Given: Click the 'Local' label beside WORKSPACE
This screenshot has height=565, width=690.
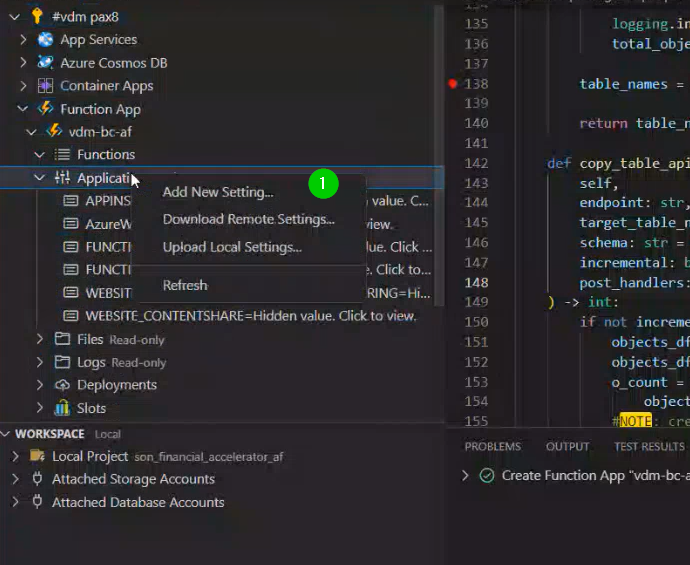Looking at the screenshot, I should [107, 434].
